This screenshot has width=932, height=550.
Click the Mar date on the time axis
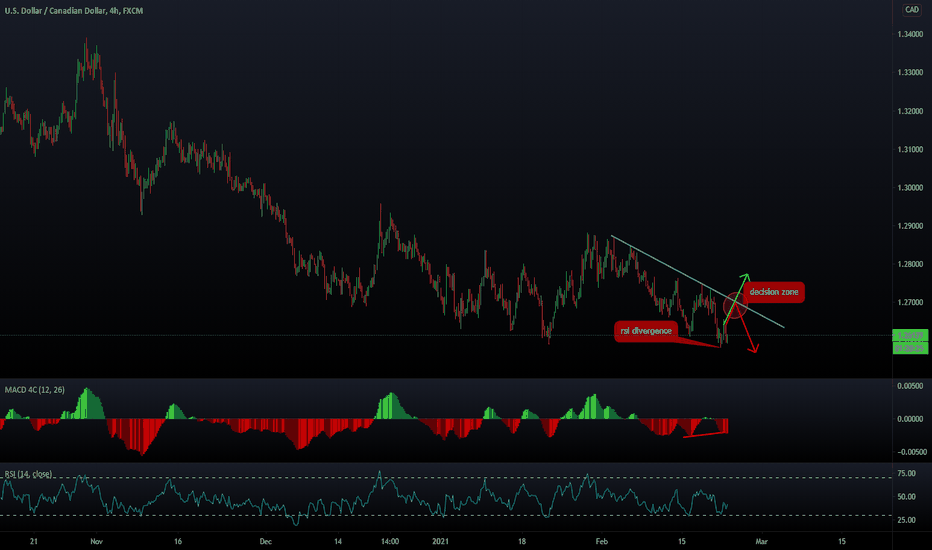click(x=761, y=541)
